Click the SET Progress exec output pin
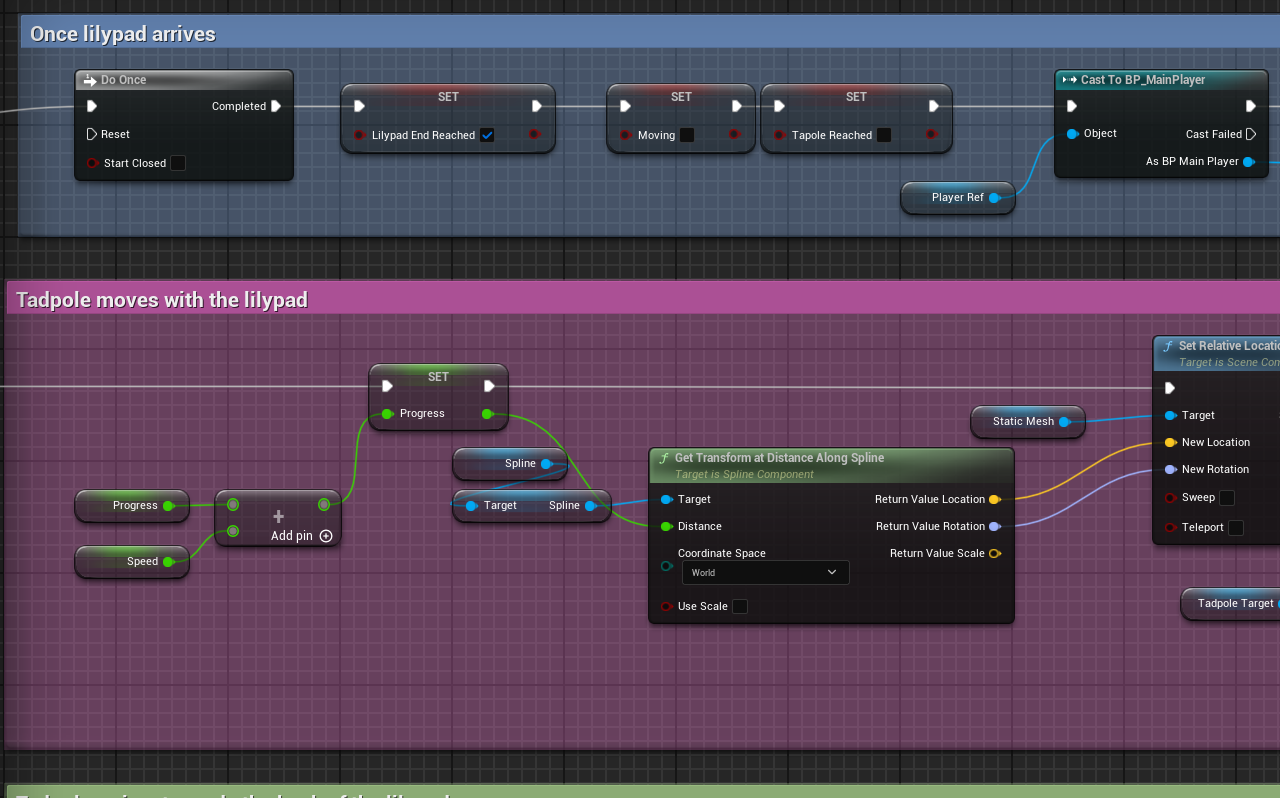 click(x=489, y=386)
